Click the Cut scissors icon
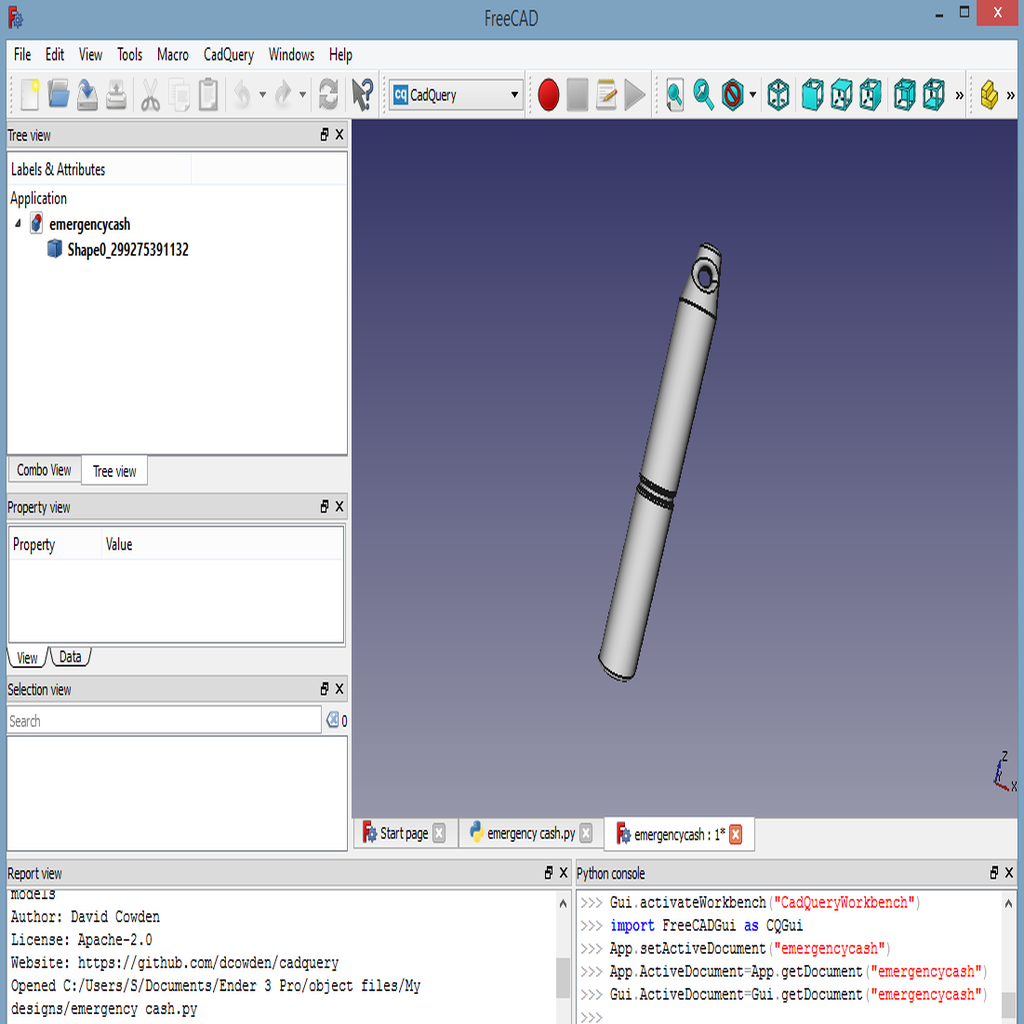 tap(151, 95)
